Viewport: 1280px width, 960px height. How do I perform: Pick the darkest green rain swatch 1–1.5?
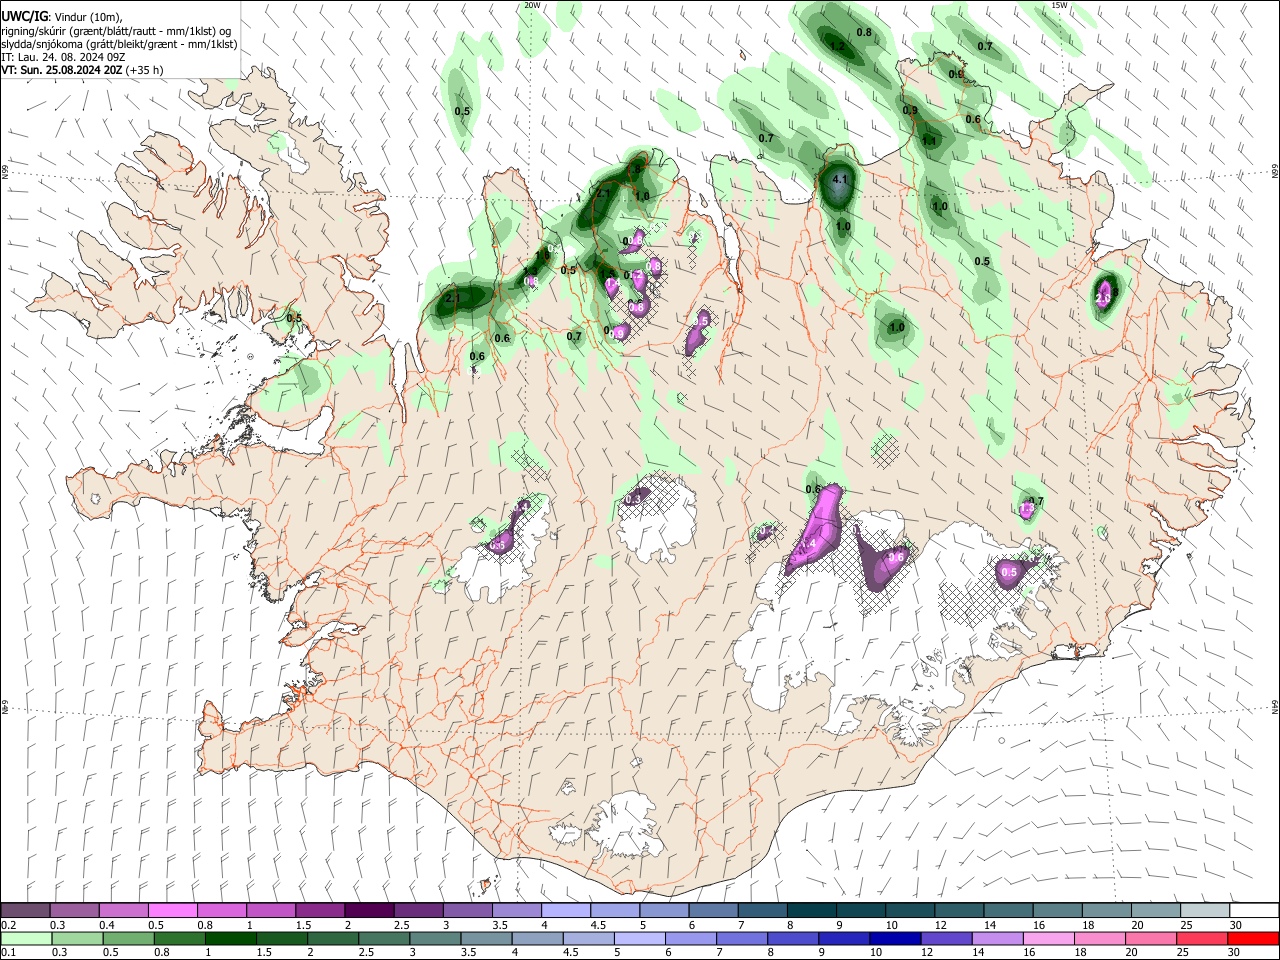pyautogui.click(x=232, y=938)
